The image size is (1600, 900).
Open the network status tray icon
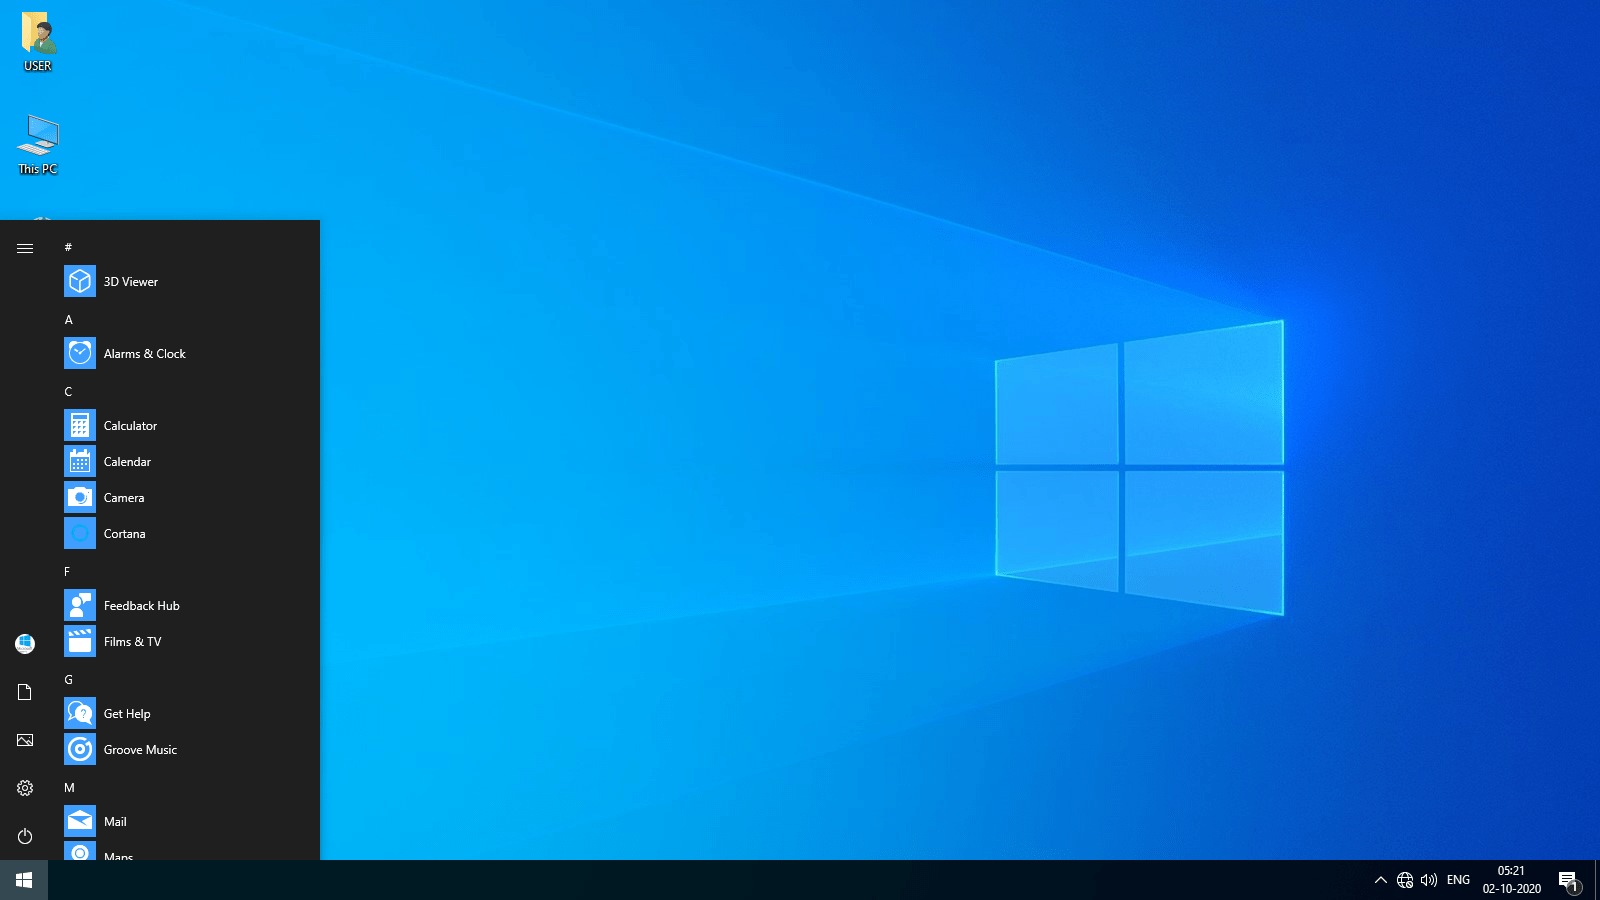click(1405, 880)
